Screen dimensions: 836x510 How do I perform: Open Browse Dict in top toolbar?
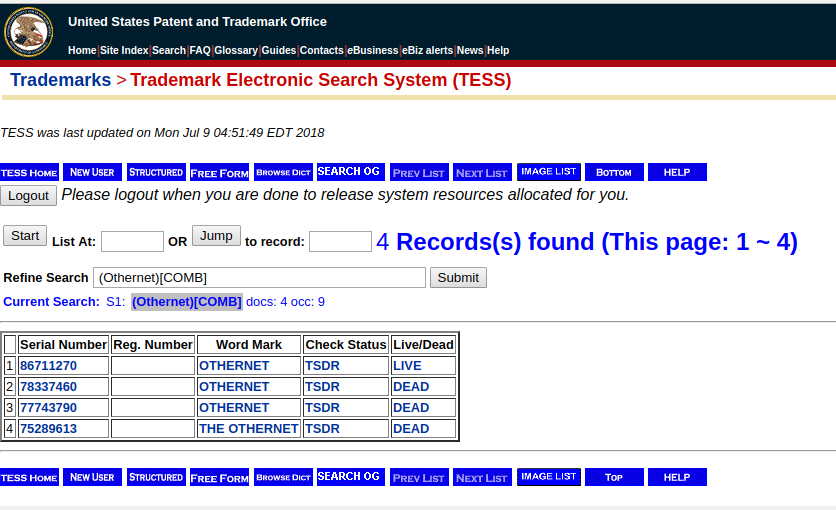click(x=283, y=172)
